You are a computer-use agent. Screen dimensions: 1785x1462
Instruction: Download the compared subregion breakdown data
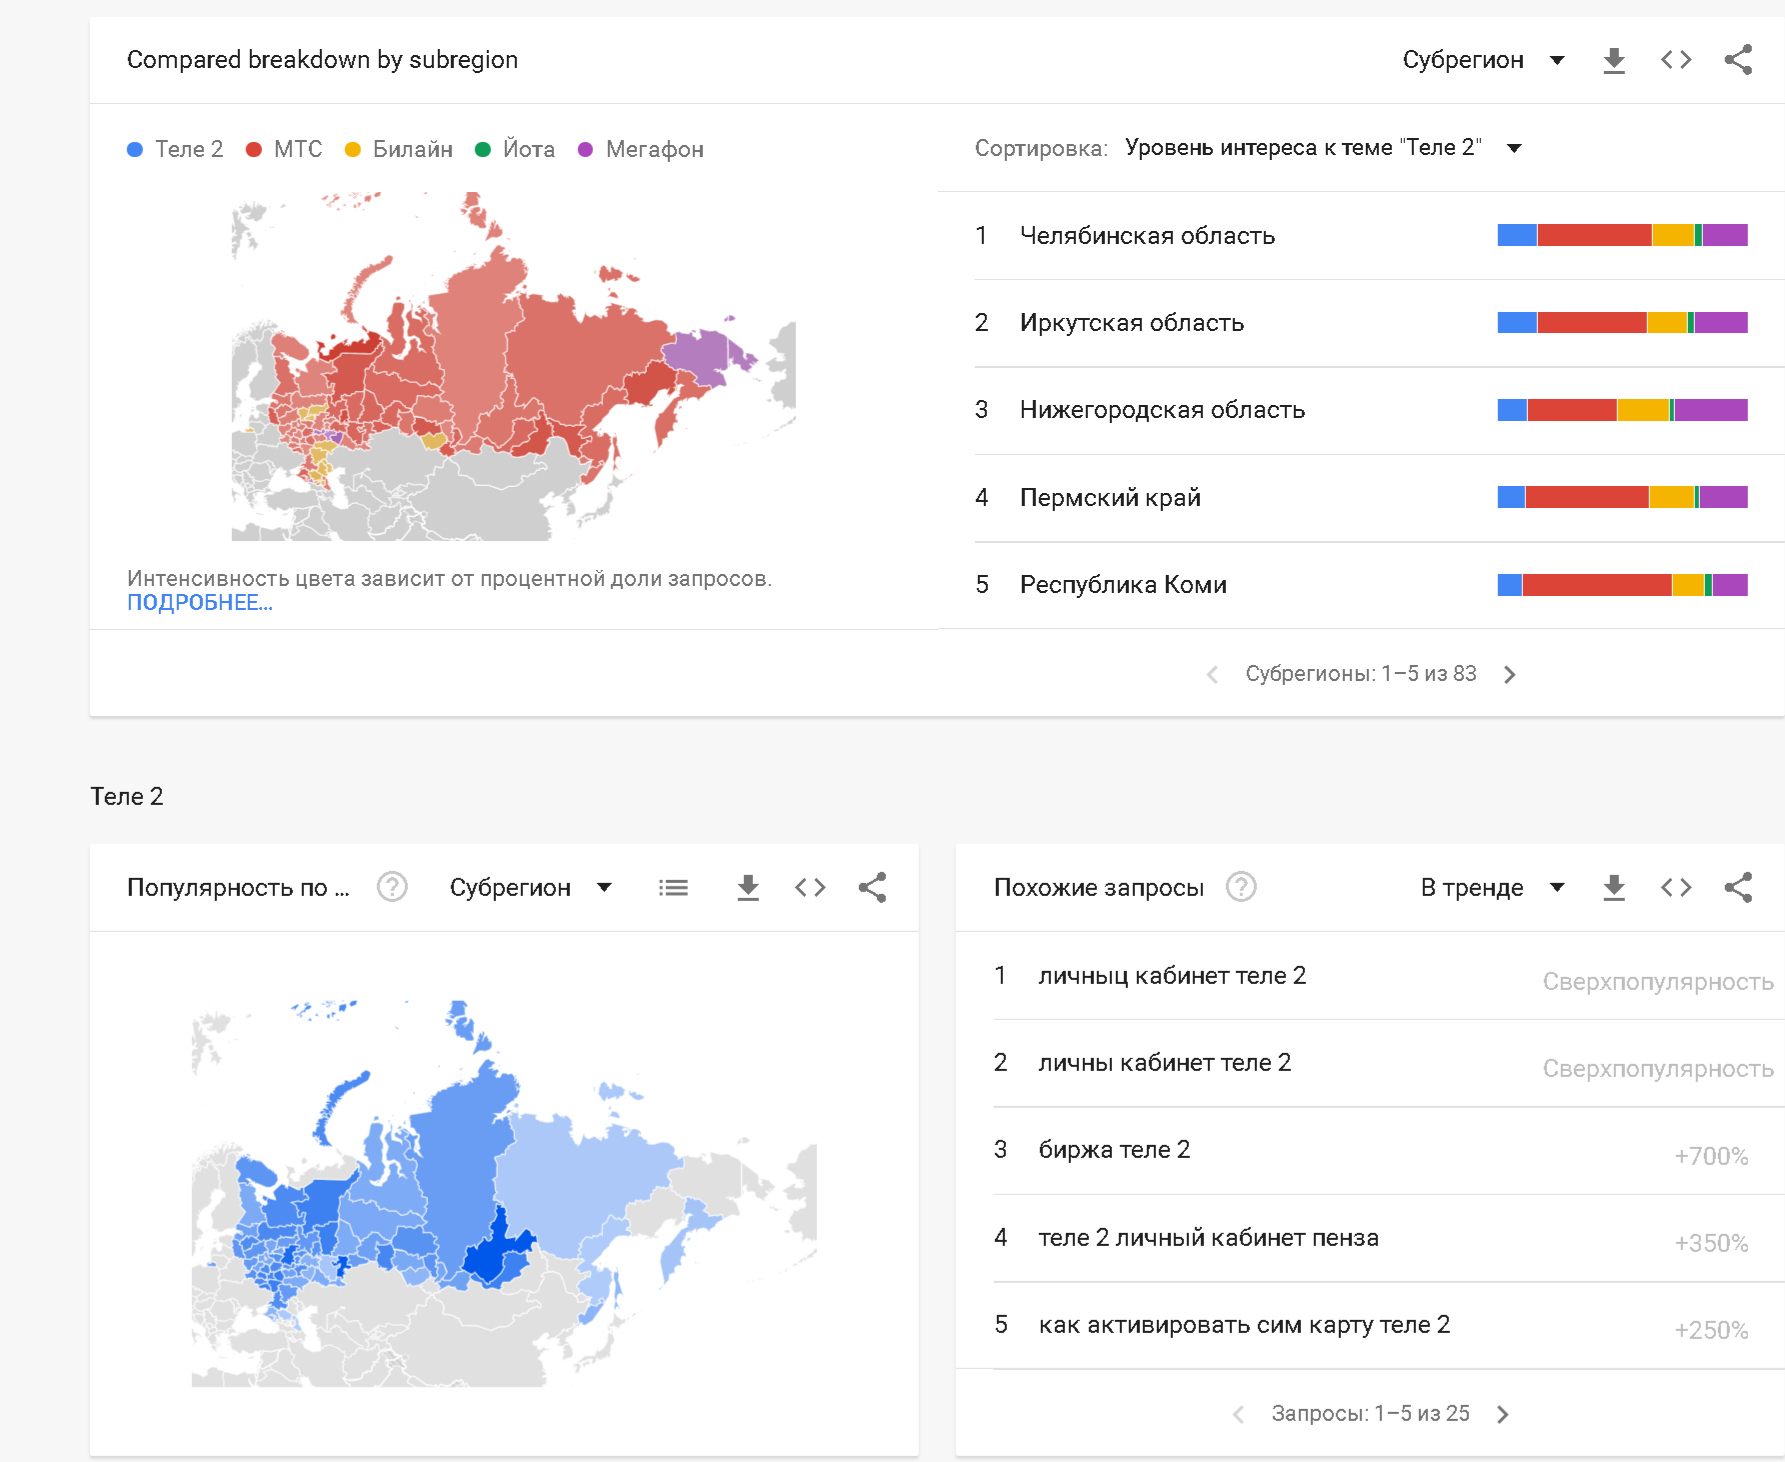click(1613, 60)
